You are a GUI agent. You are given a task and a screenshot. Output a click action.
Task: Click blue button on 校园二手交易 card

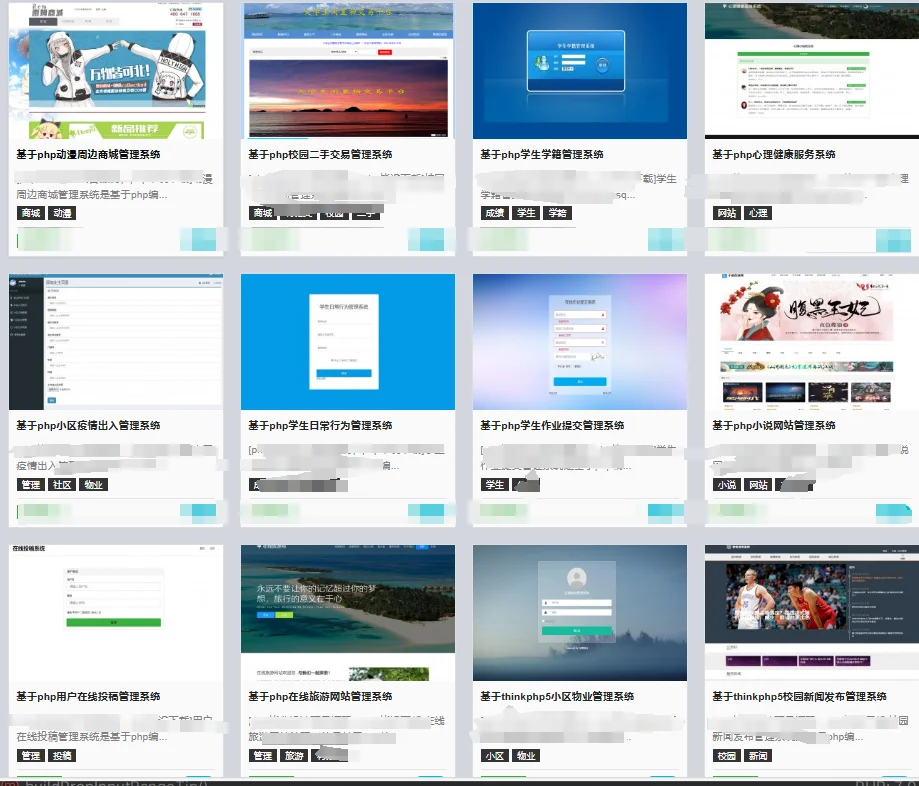tap(426, 240)
